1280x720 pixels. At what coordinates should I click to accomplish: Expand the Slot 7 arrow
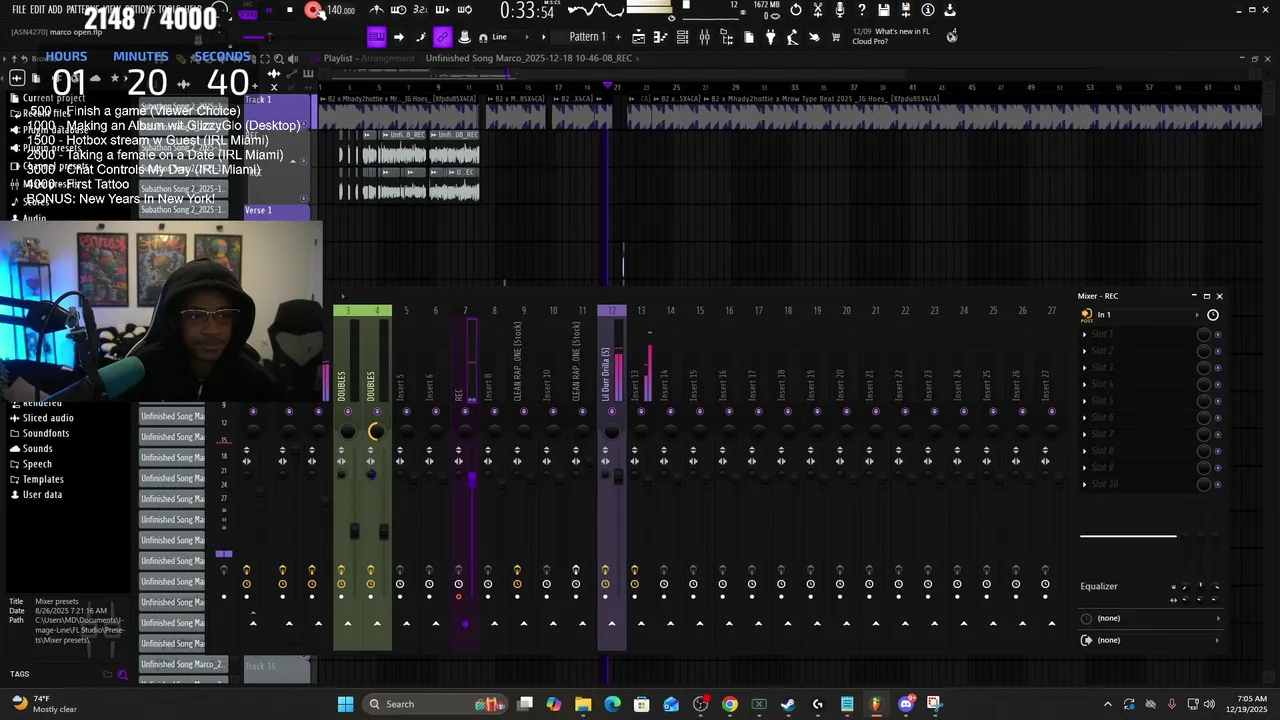click(1085, 434)
